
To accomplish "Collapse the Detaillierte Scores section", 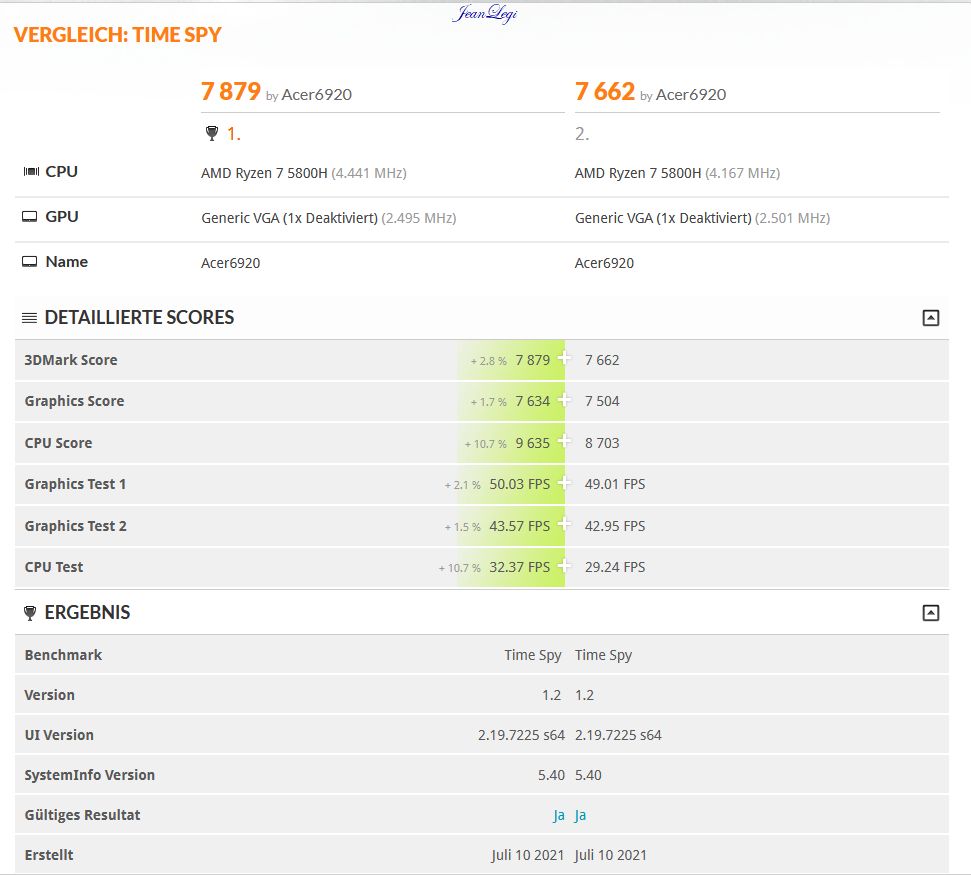I will tap(930, 318).
